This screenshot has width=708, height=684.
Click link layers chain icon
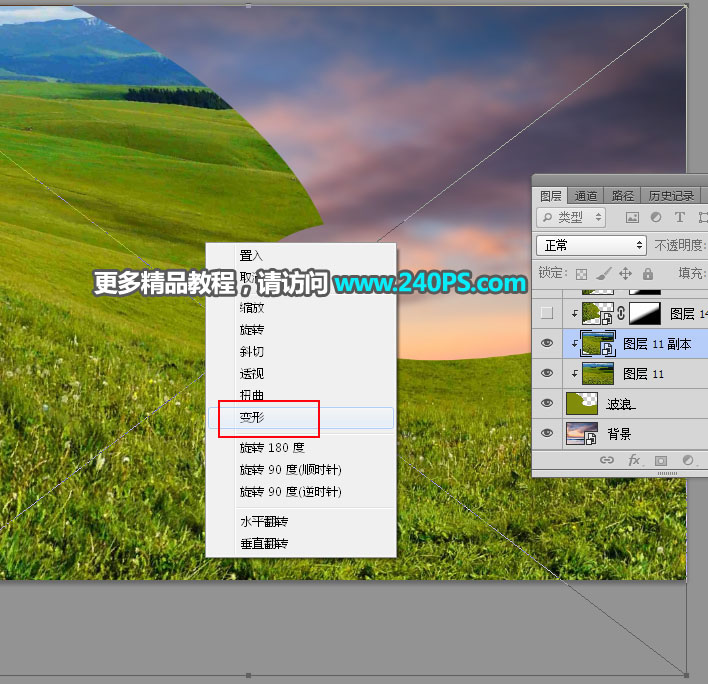tap(606, 460)
